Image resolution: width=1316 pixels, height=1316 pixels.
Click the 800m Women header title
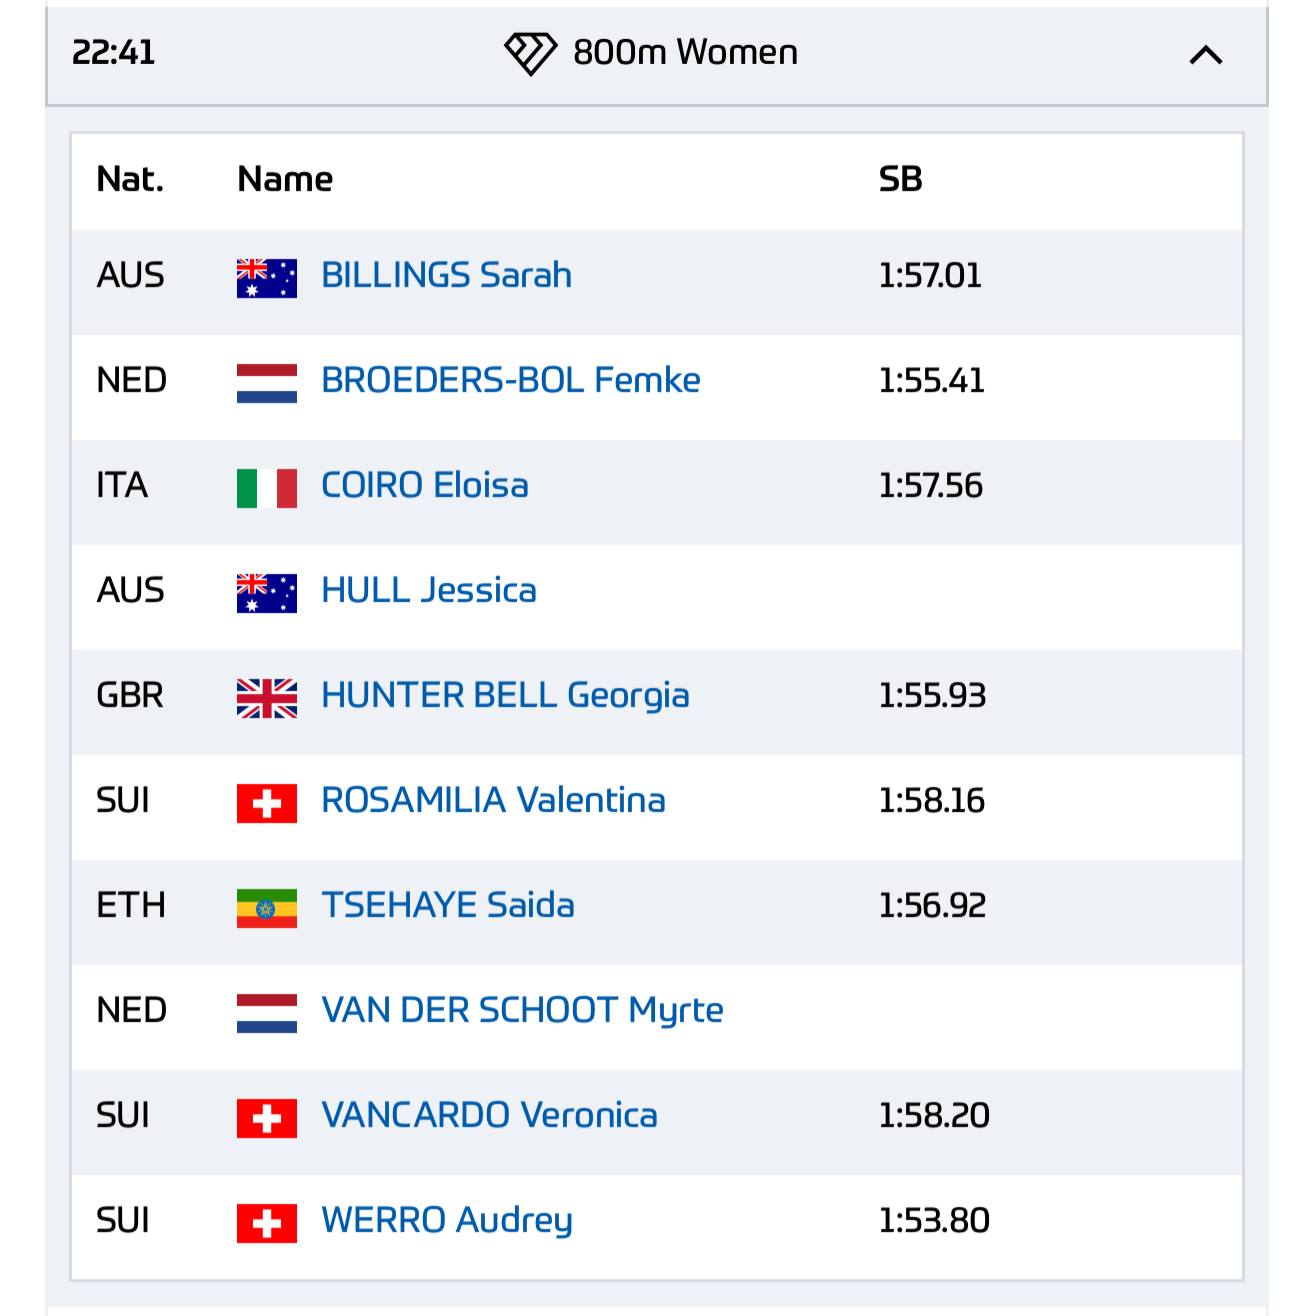[685, 52]
